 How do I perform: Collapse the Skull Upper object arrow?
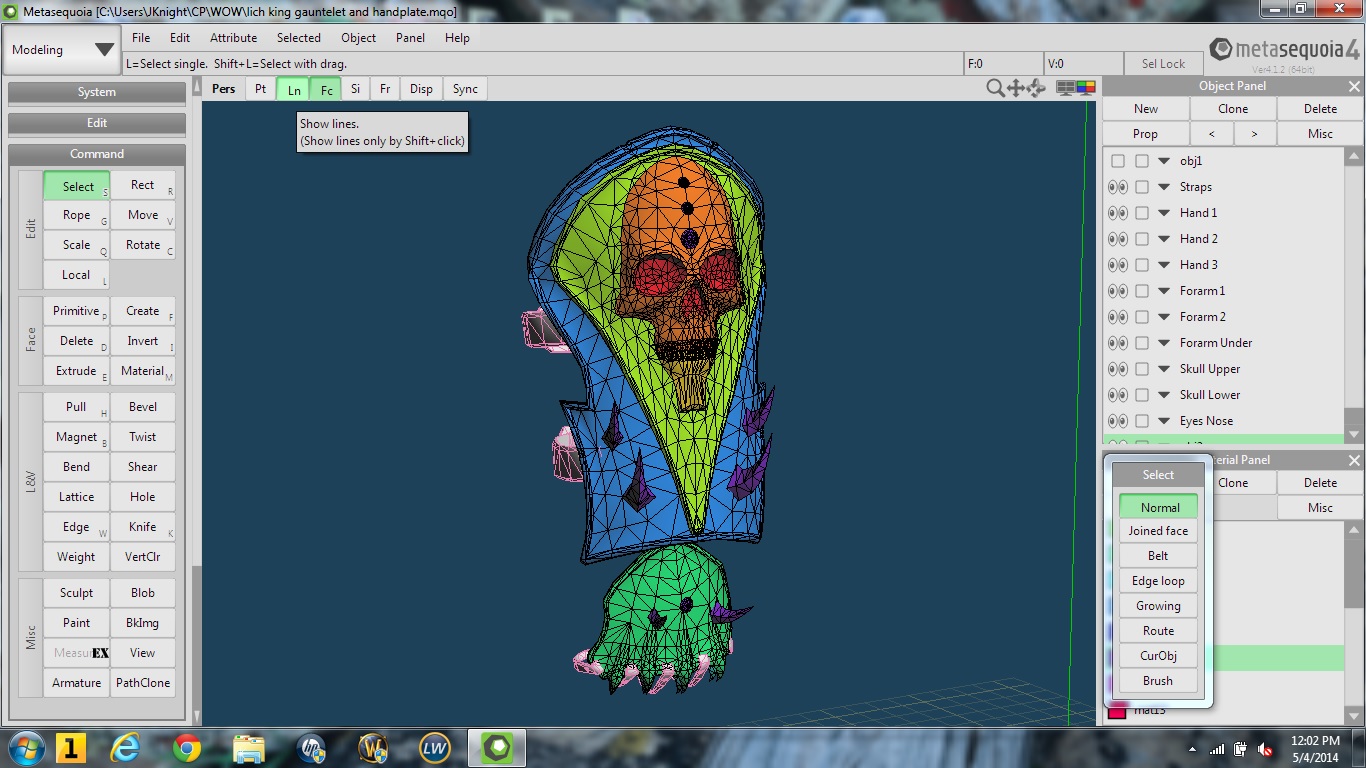click(1164, 369)
